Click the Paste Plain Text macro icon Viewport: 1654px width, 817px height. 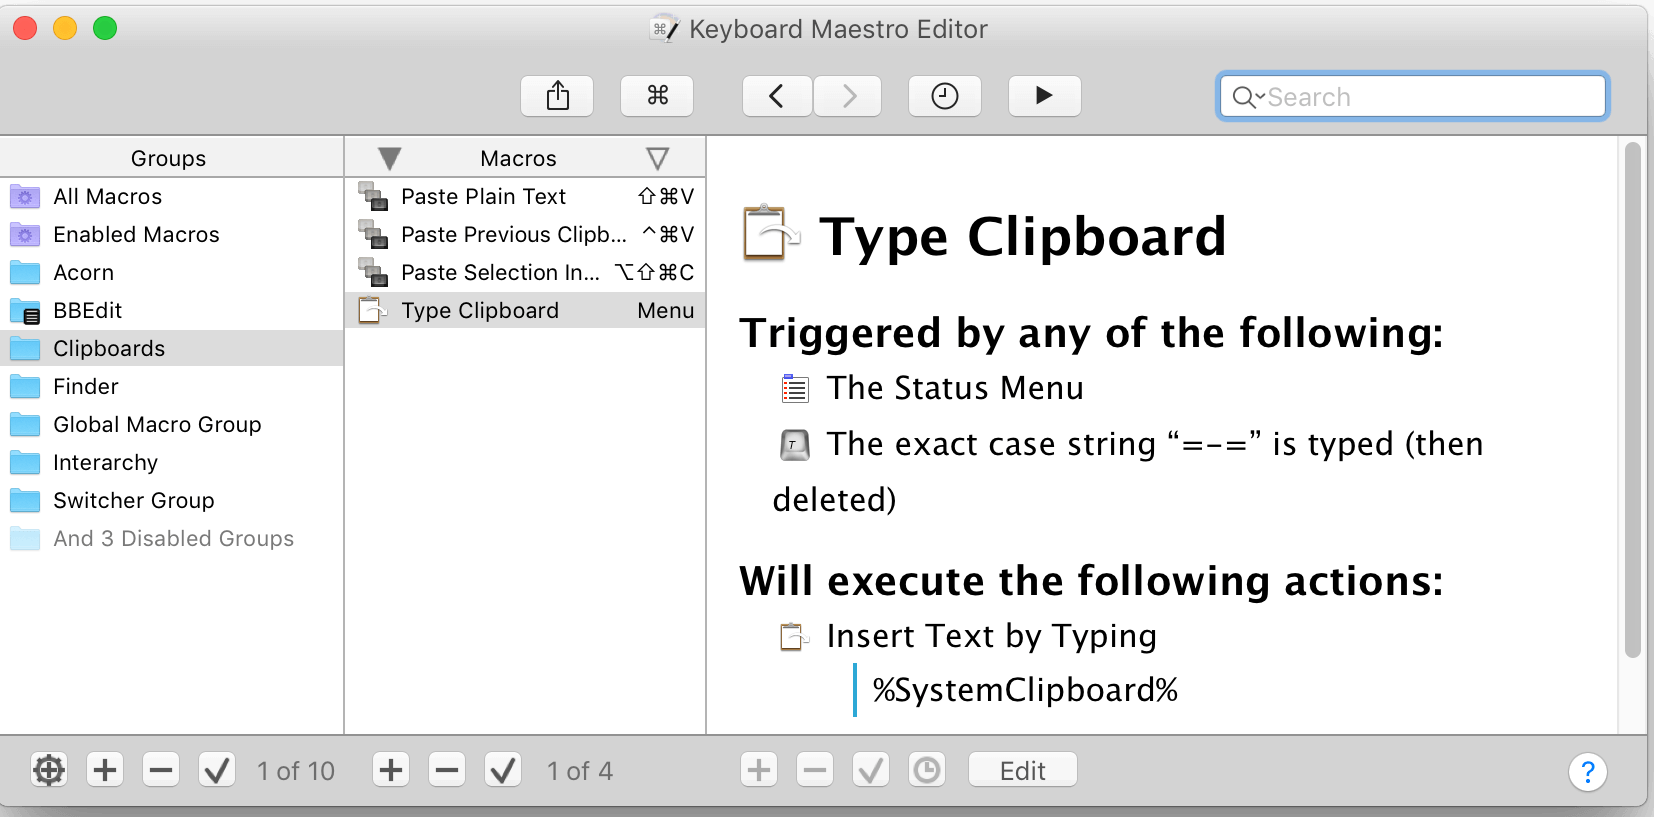point(373,197)
